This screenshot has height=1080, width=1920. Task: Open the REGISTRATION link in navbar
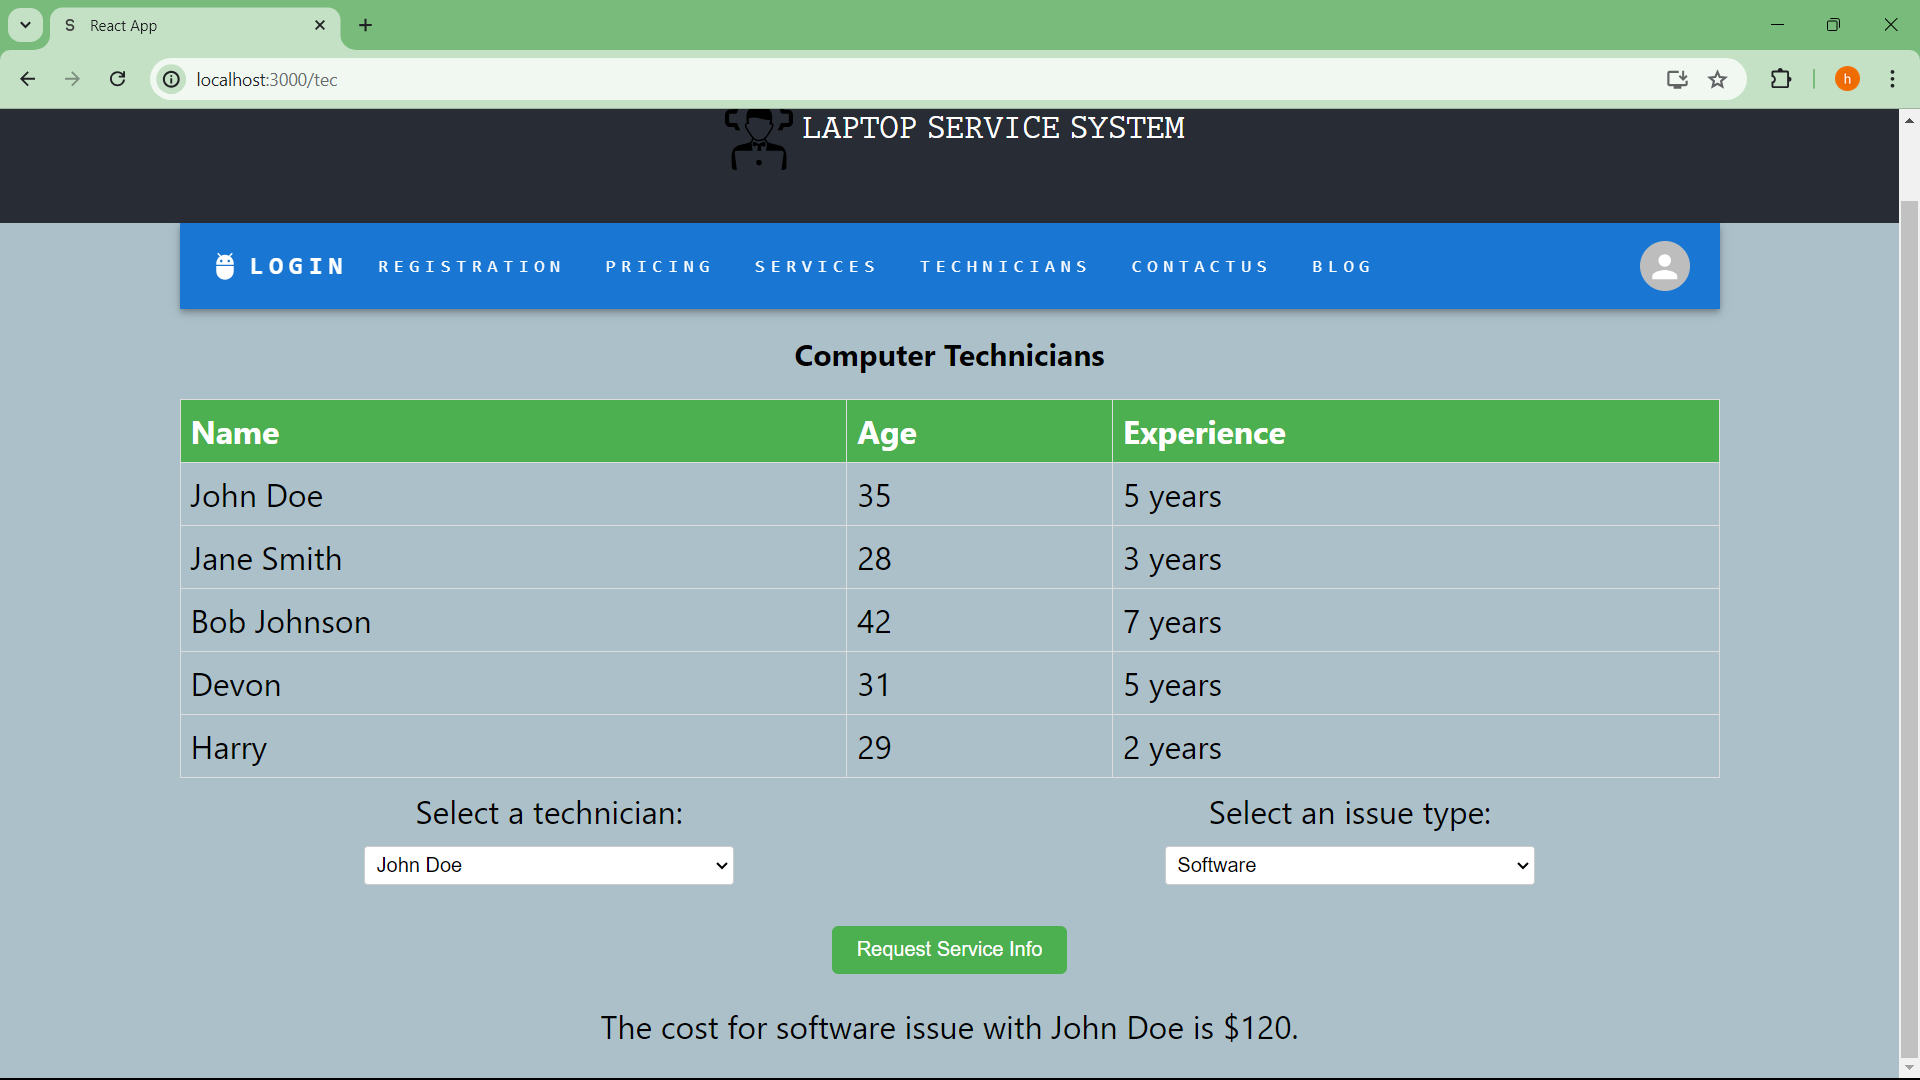(470, 267)
